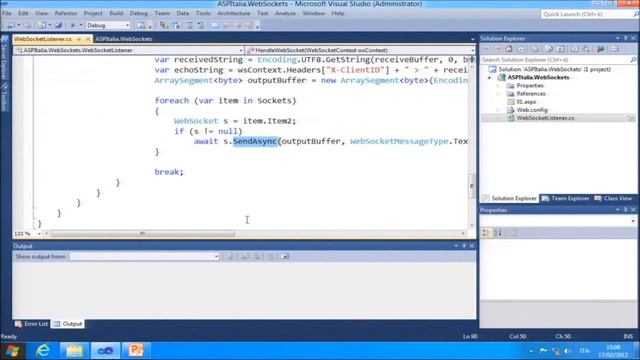Open the Debug configuration dropdown
The height and width of the screenshot is (360, 640).
point(108,25)
